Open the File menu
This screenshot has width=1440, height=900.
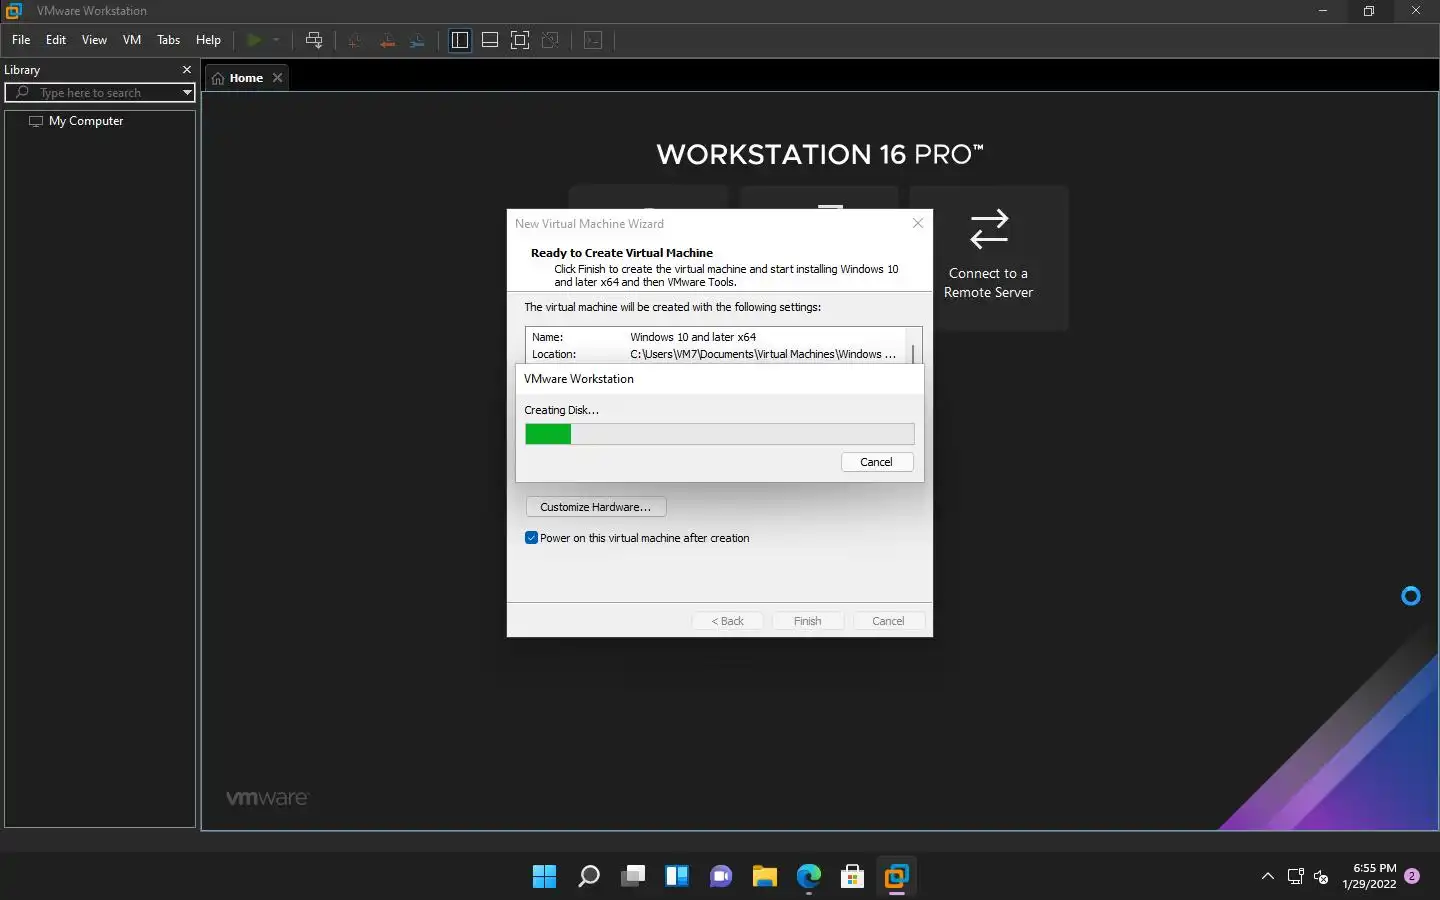pos(21,40)
